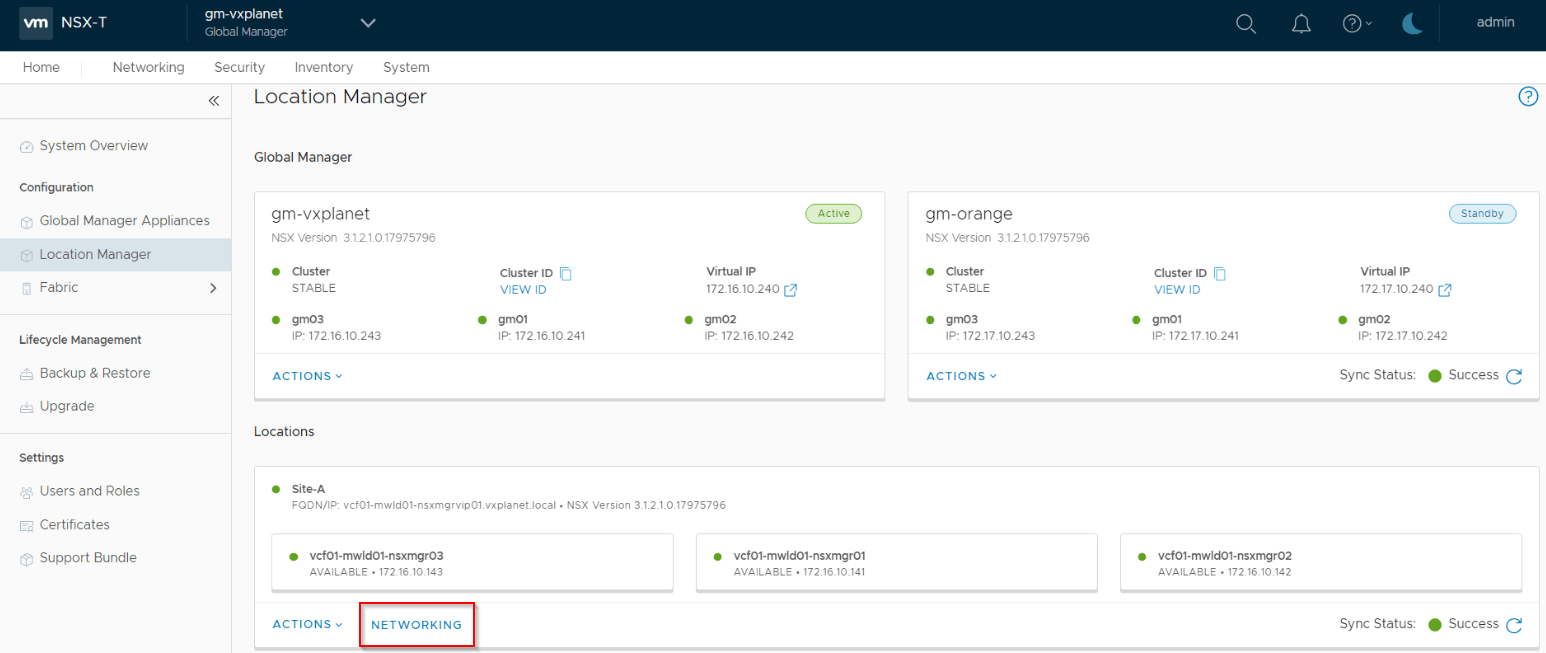Image resolution: width=1546 pixels, height=653 pixels.
Task: Click the gm-orange card title
Action: coord(969,214)
